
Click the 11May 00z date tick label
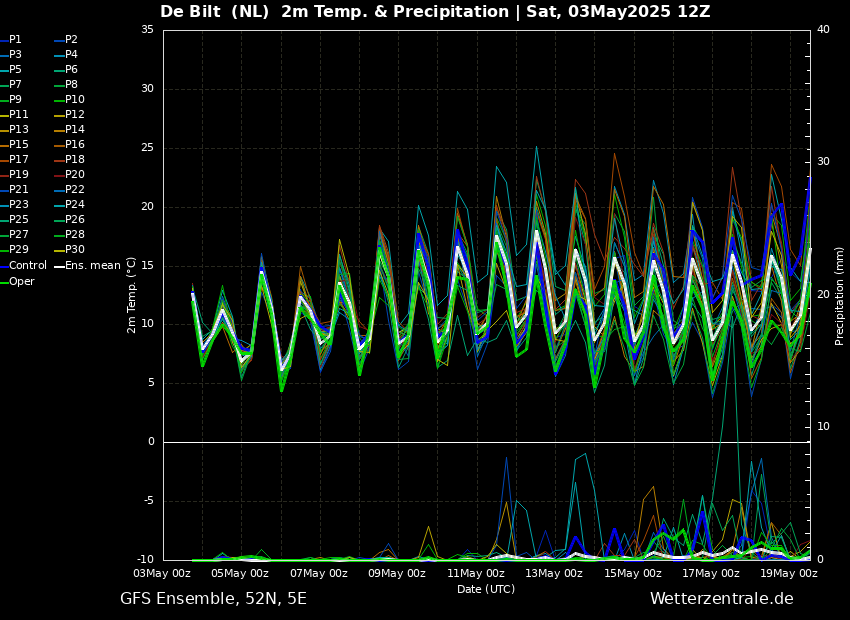476,574
